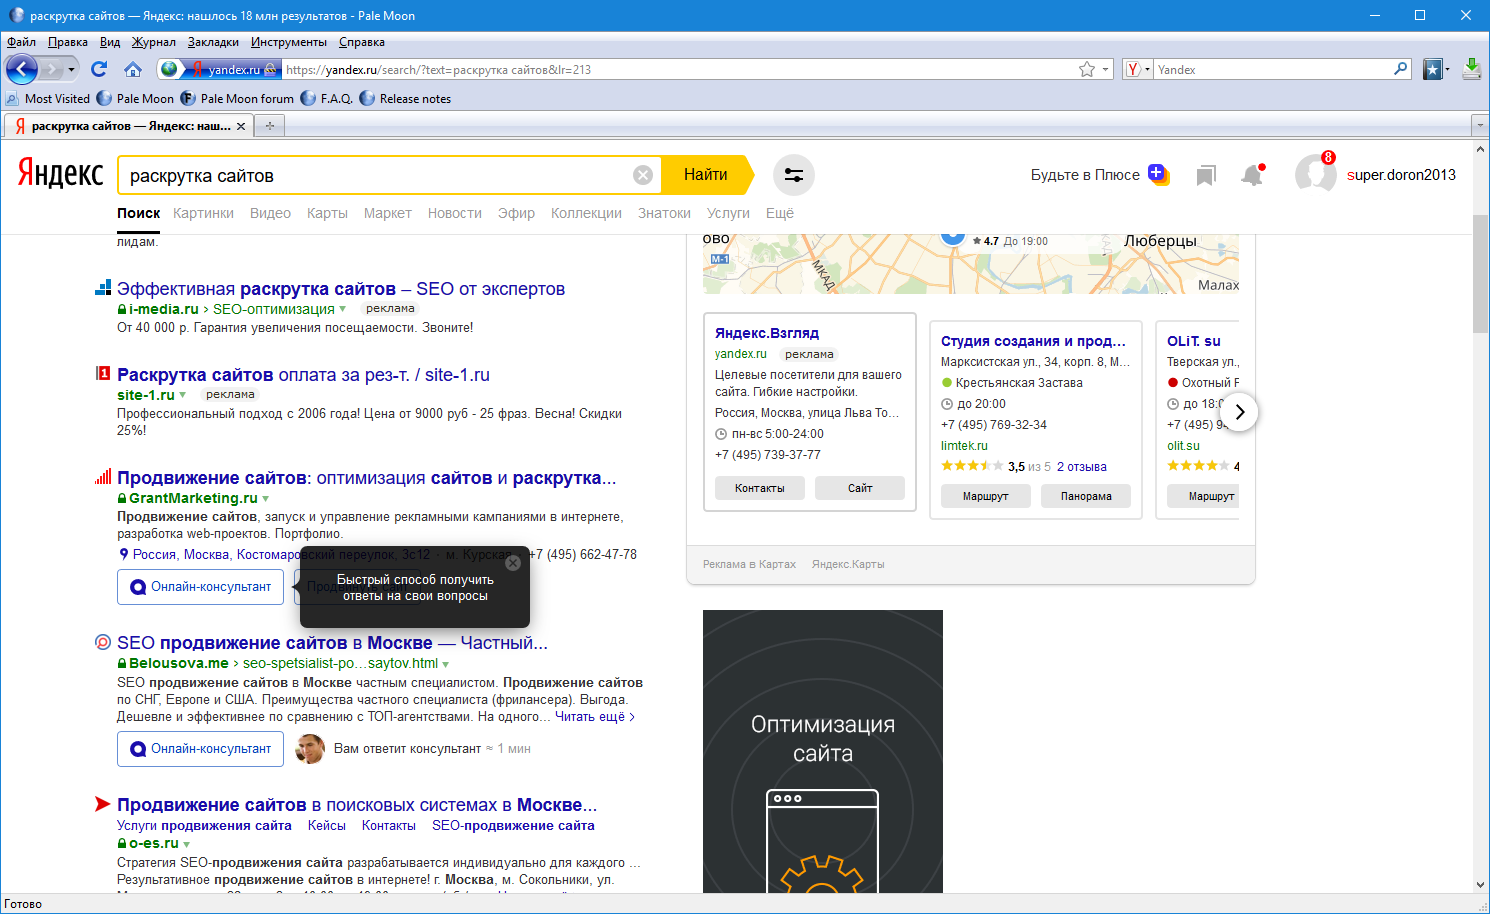Open Онлайн-консультант for the GrantMarketing.ru result
Image resolution: width=1490 pixels, height=914 pixels.
201,587
